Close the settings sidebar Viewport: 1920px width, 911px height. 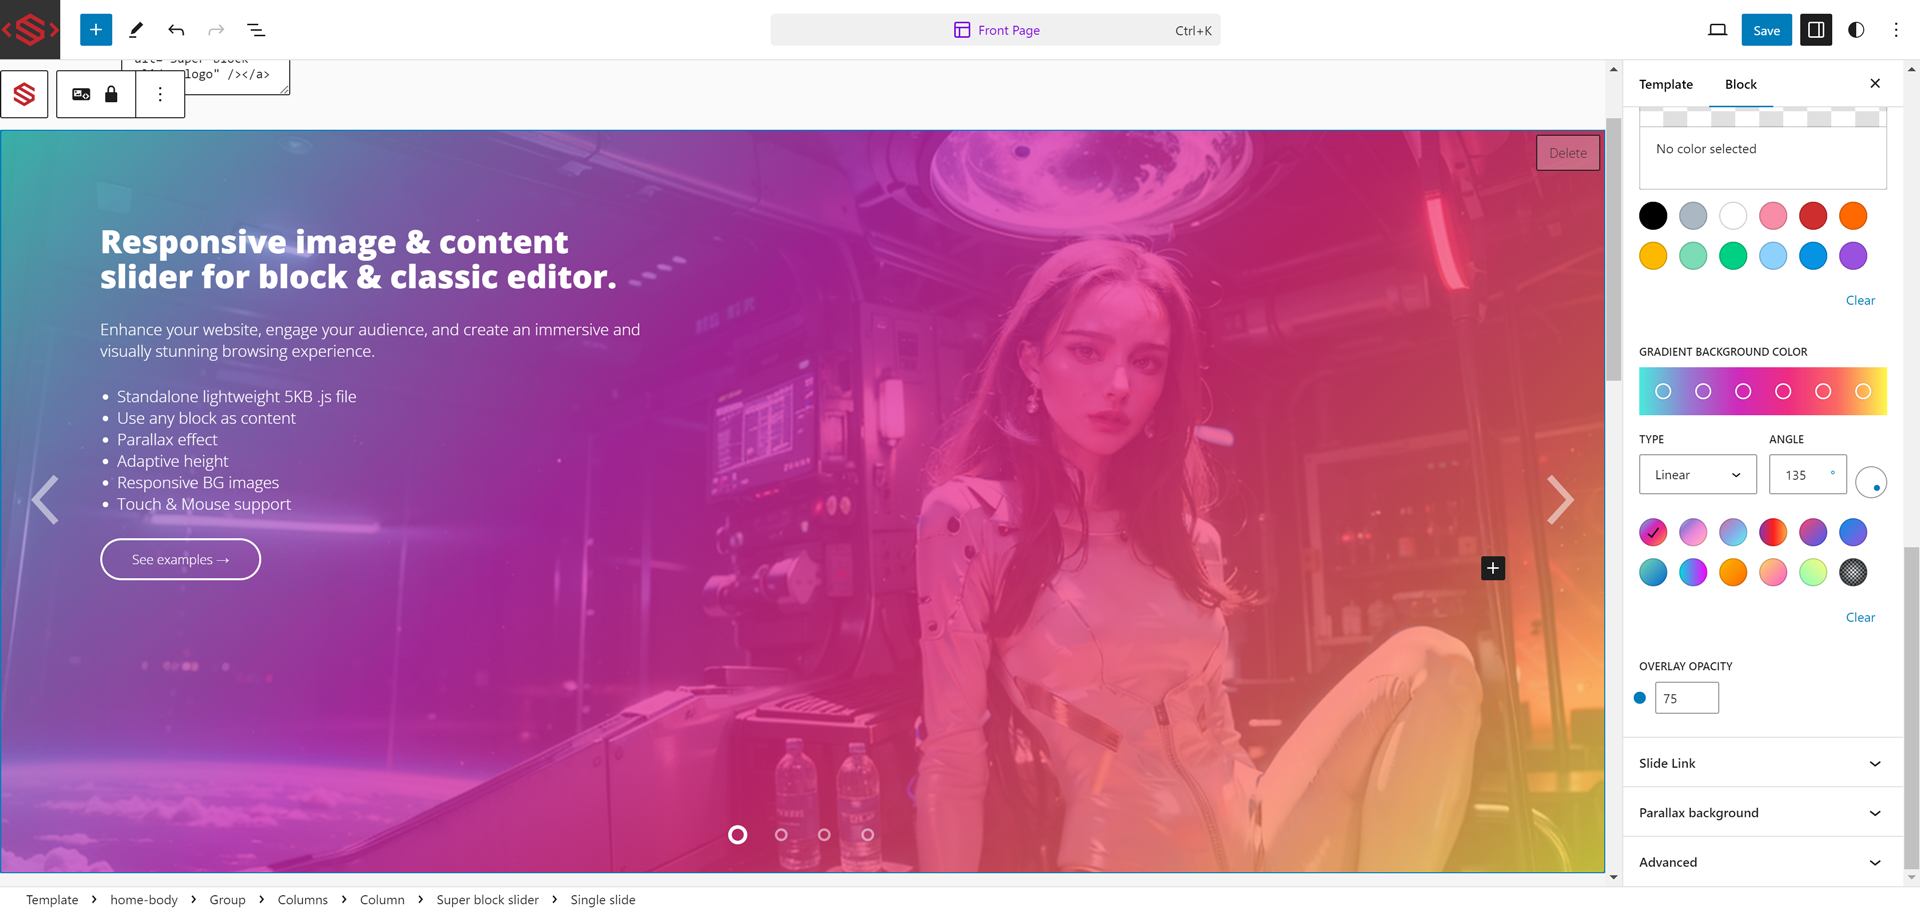tap(1875, 84)
